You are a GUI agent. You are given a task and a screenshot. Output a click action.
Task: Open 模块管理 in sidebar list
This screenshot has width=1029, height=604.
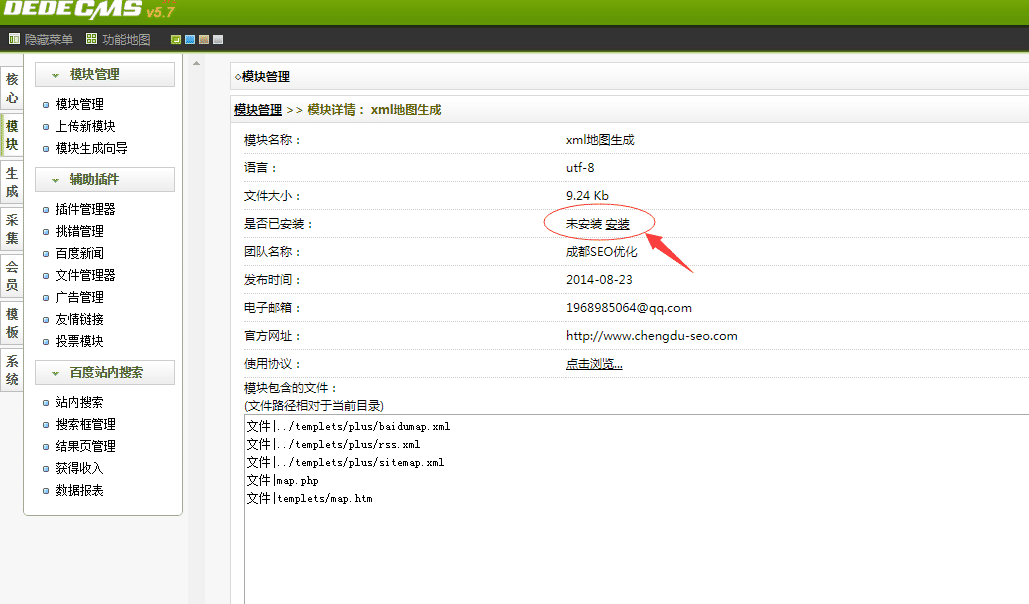click(79, 104)
